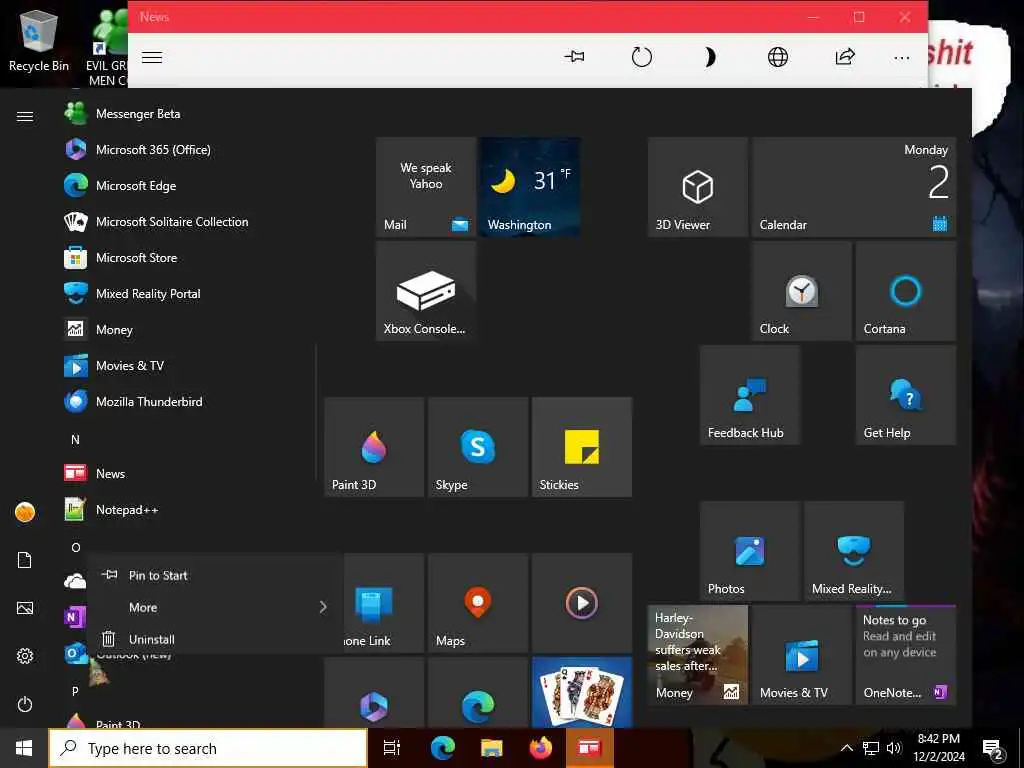Click the O letter group header

point(76,547)
